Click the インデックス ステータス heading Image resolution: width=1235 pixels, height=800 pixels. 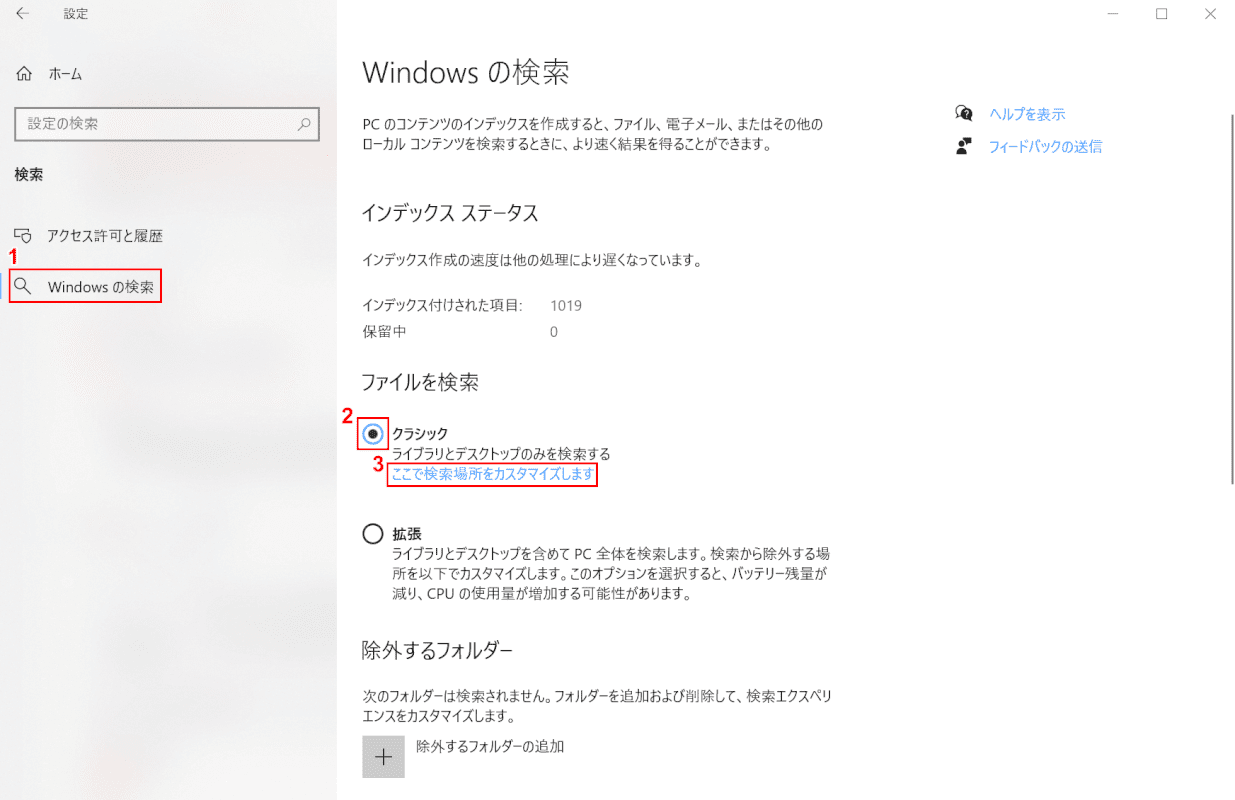coord(450,213)
